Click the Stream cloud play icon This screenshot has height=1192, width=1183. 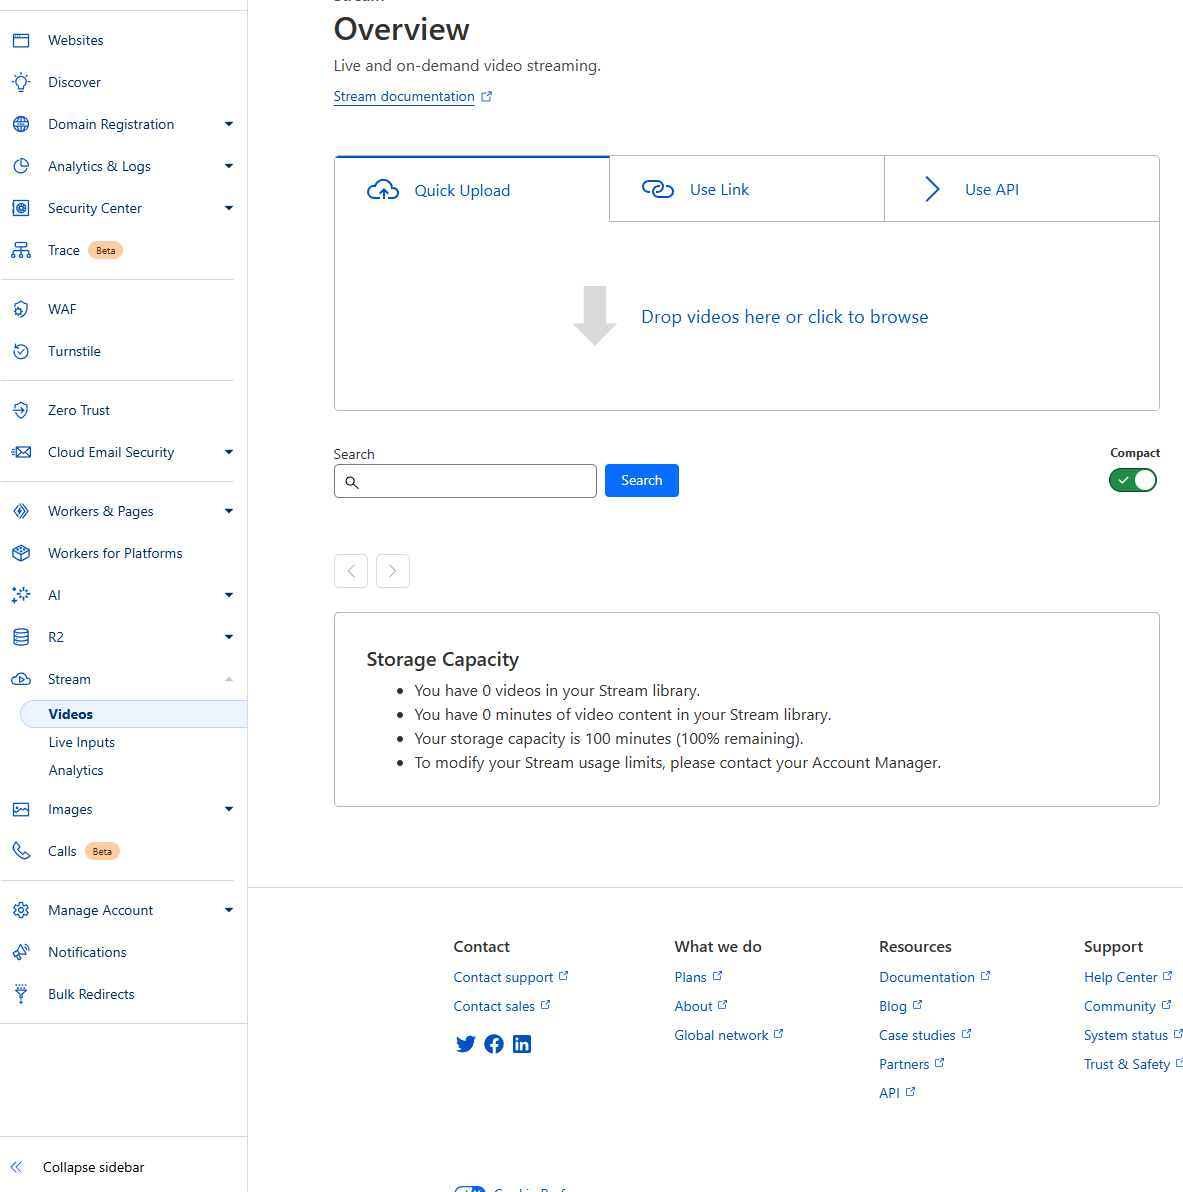point(21,680)
